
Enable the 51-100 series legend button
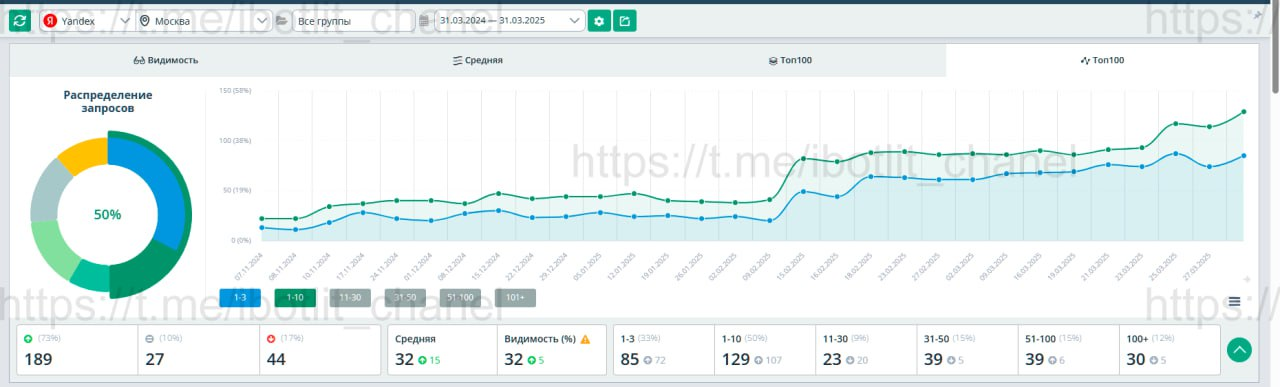pos(460,297)
